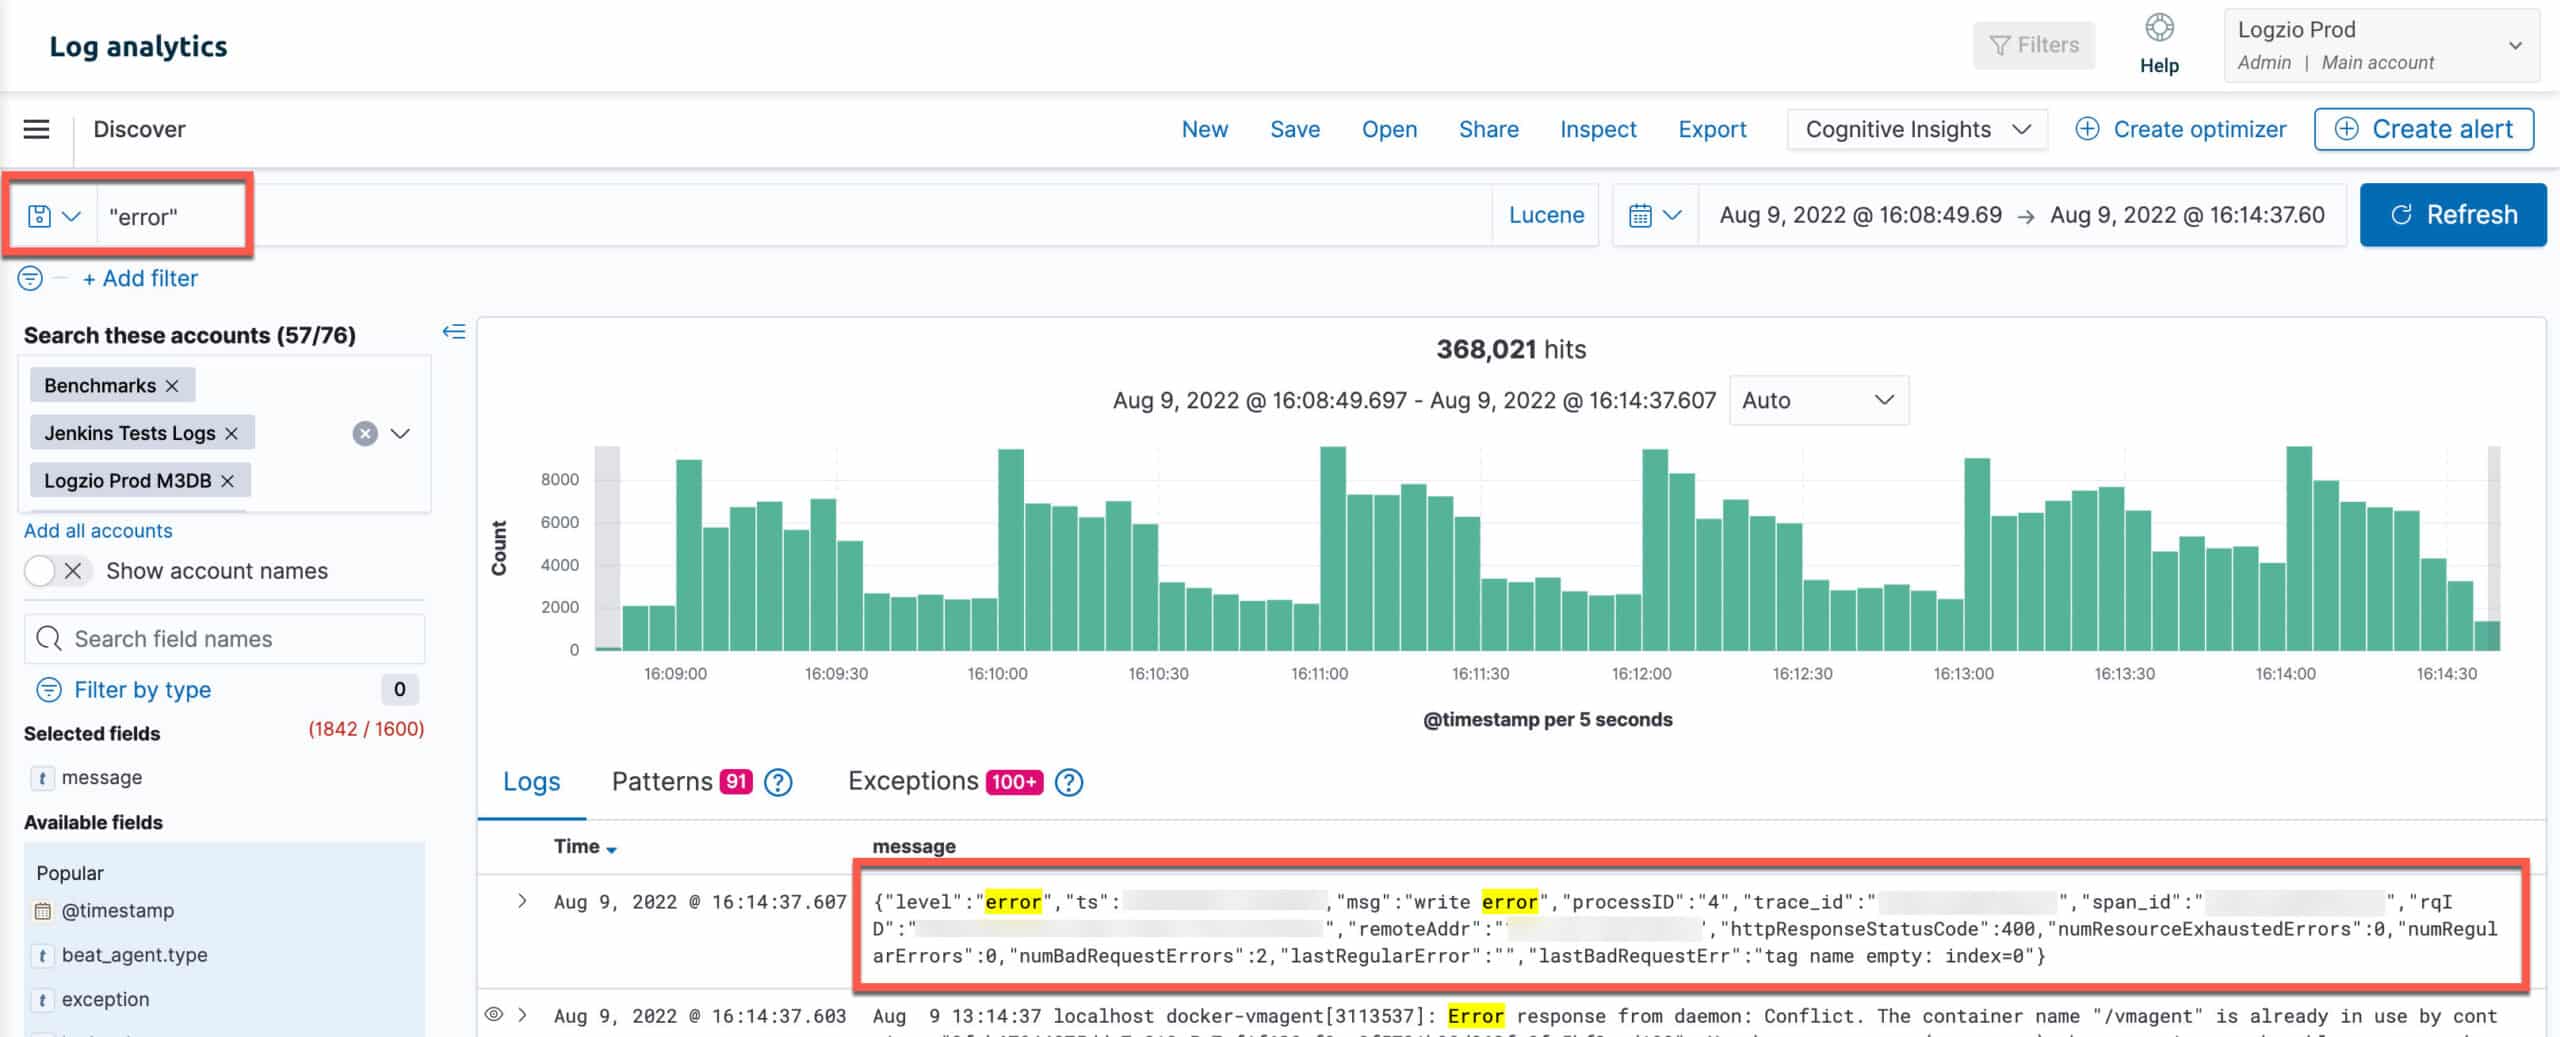Click the sort arrow next to Time
Viewport: 2560px width, 1037px height.
tap(611, 849)
